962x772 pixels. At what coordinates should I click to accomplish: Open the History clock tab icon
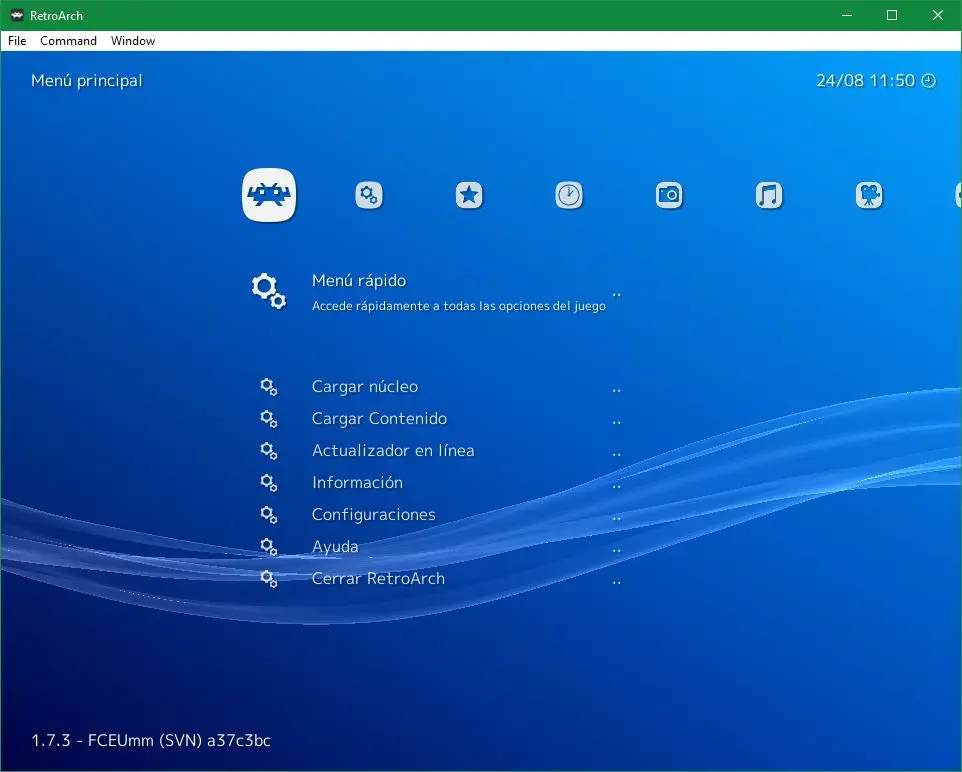[x=569, y=195]
